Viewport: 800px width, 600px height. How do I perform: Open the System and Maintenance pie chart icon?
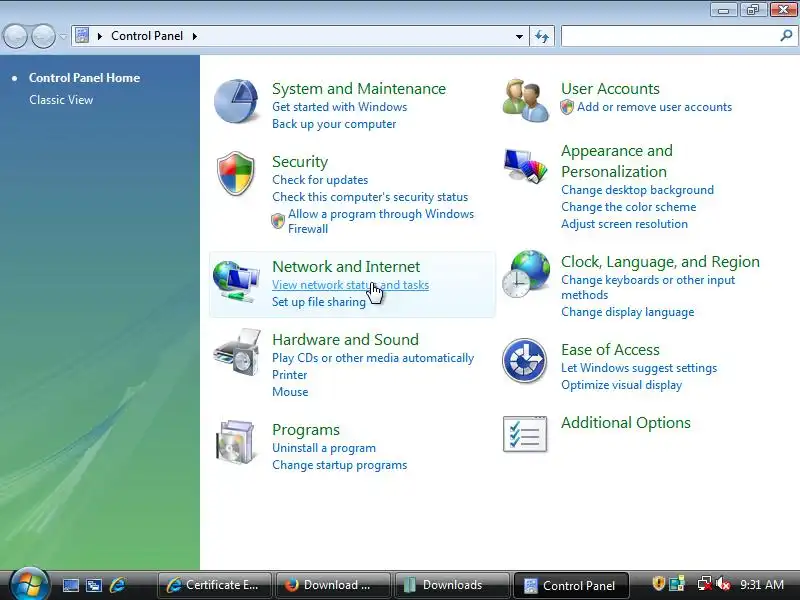coord(236,101)
